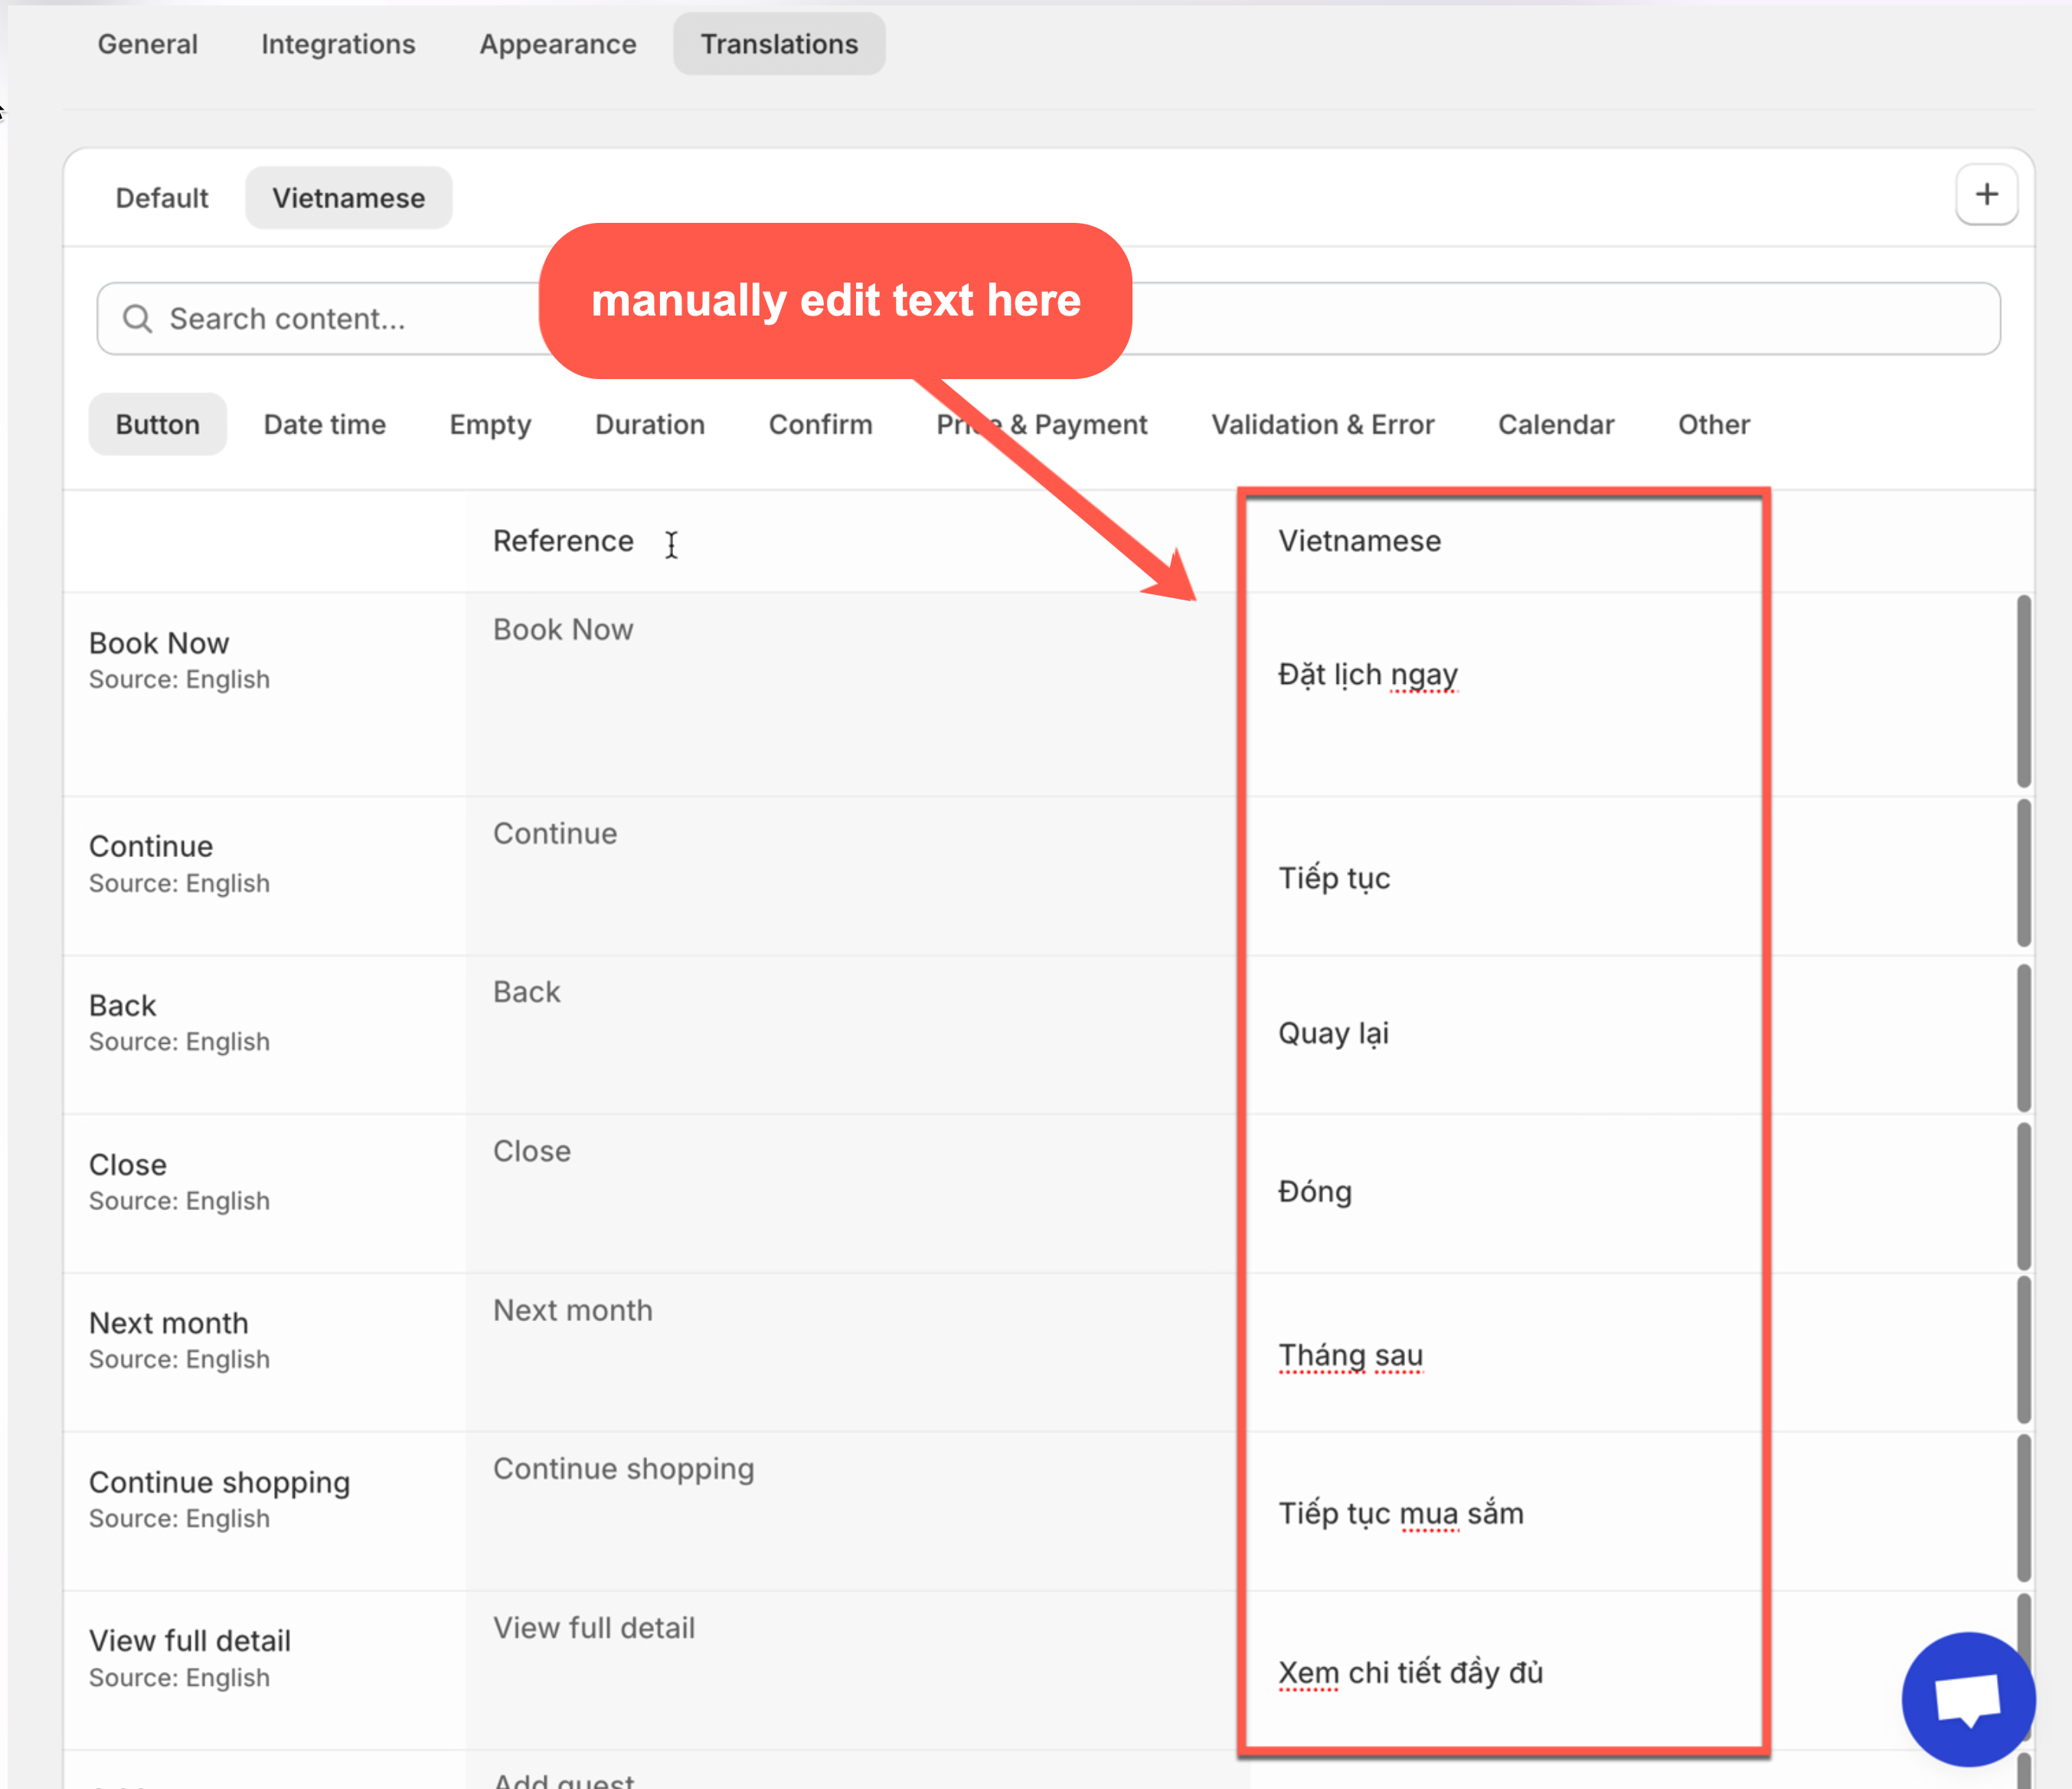The height and width of the screenshot is (1789, 2072).
Task: Click the search magnifier icon
Action: click(137, 319)
